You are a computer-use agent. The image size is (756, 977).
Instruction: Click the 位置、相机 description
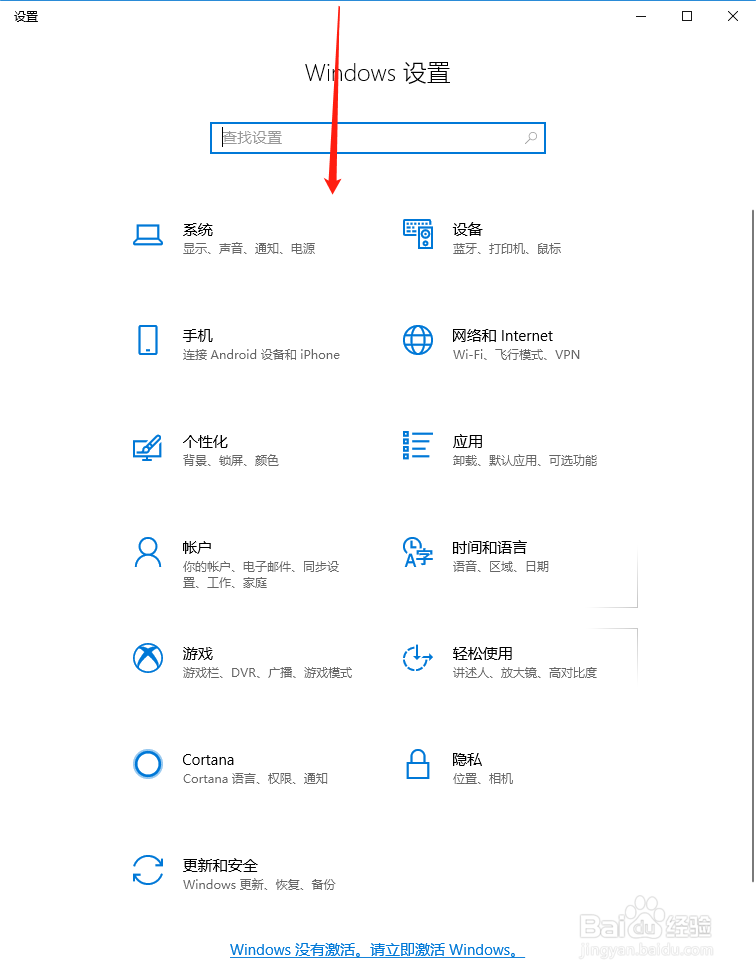click(x=482, y=778)
